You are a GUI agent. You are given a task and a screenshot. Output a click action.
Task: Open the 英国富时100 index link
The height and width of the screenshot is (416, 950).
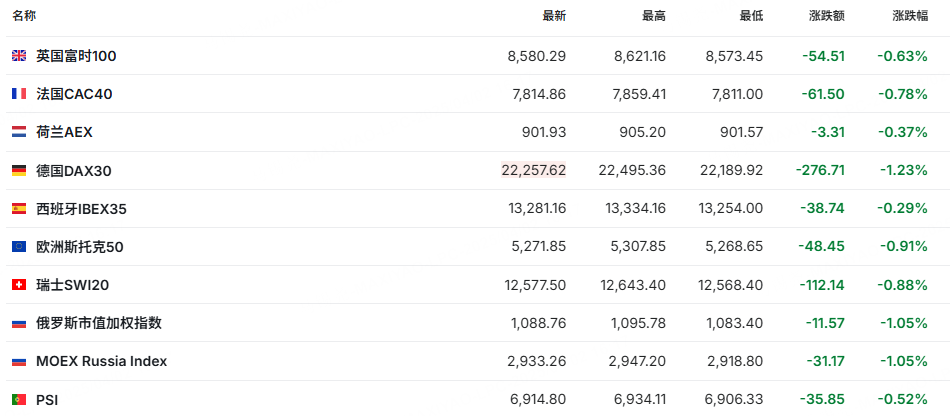[76, 56]
